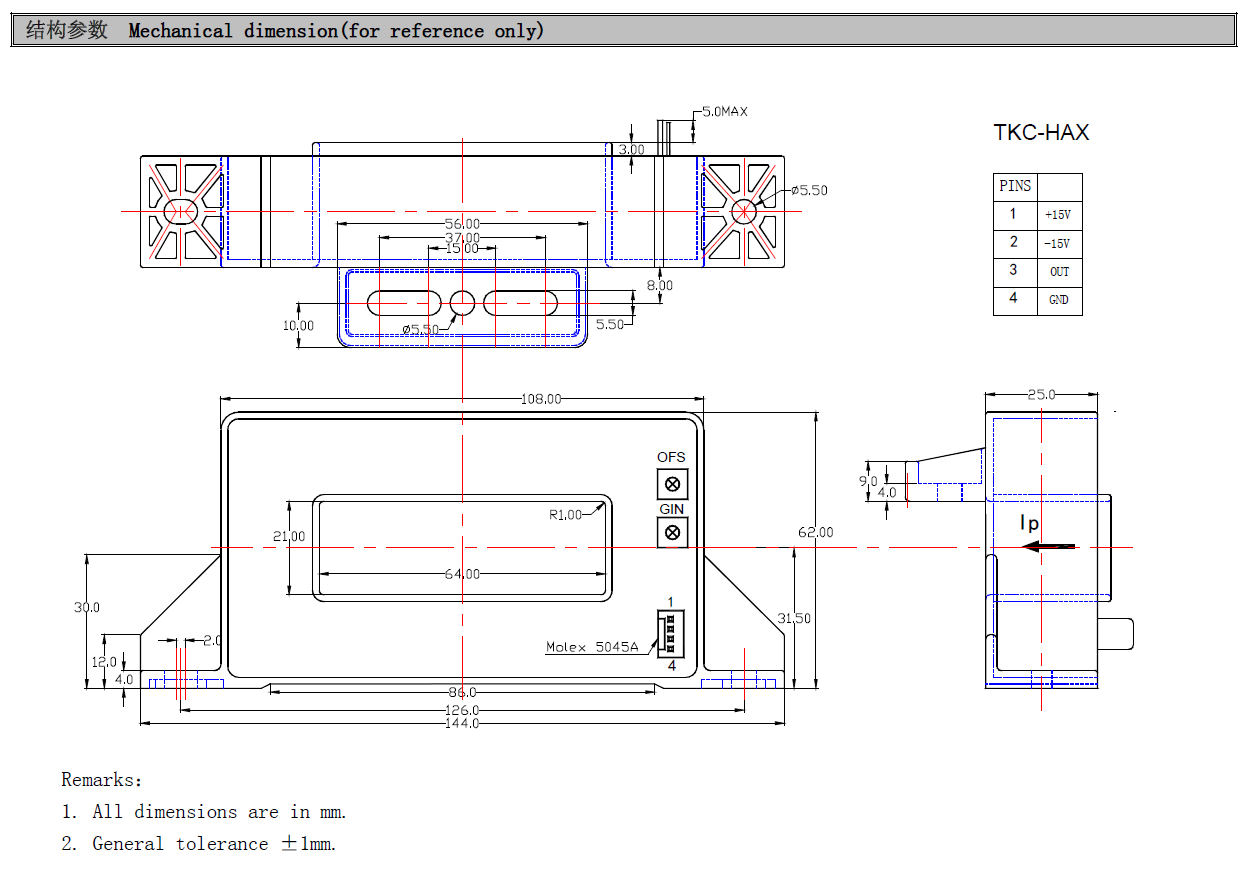Click the left mounting hole in top view

tap(181, 211)
